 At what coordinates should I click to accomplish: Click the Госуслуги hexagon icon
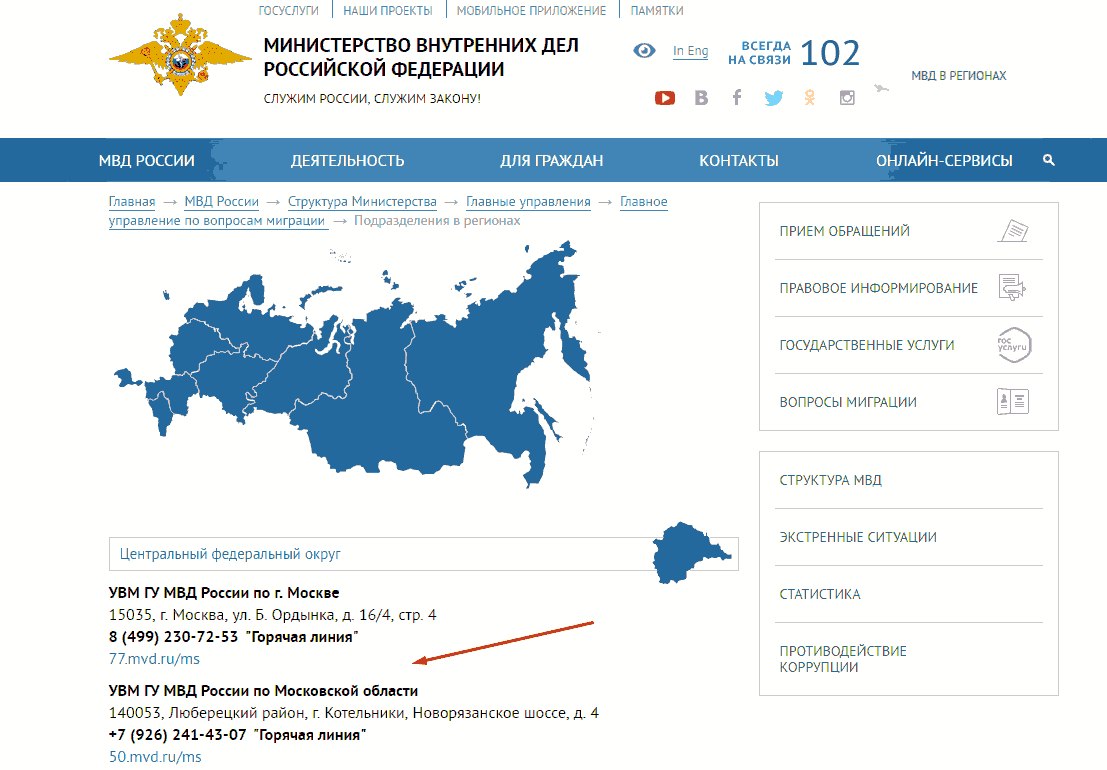point(1014,345)
